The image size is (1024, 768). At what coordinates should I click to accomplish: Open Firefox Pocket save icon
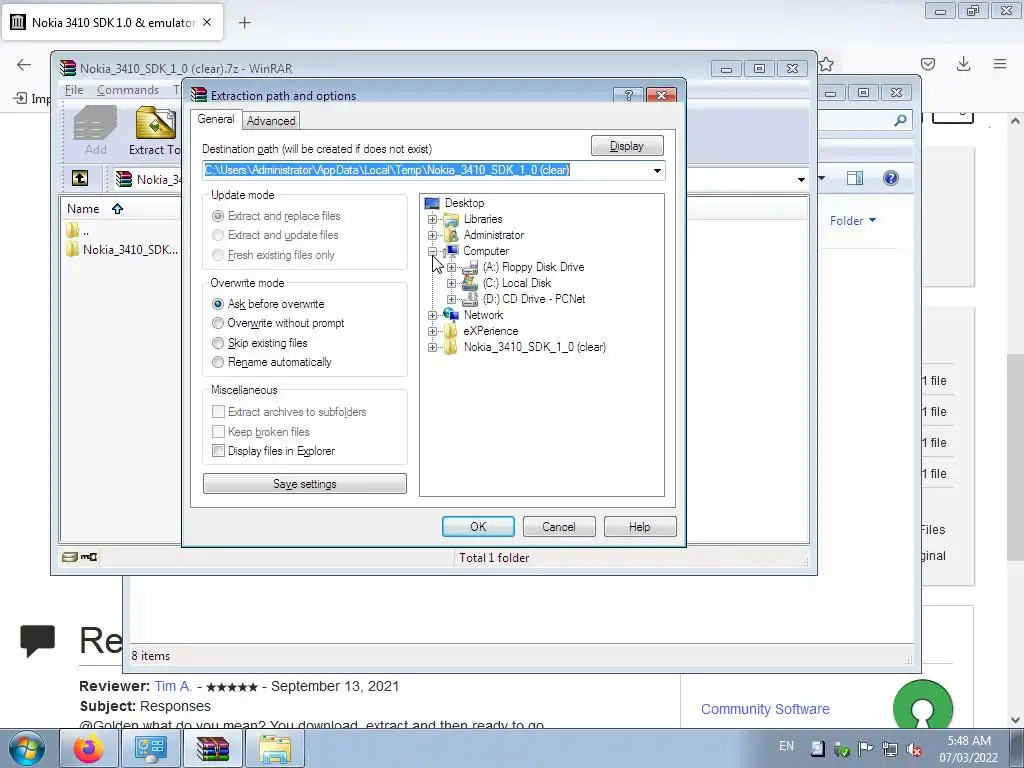(928, 64)
